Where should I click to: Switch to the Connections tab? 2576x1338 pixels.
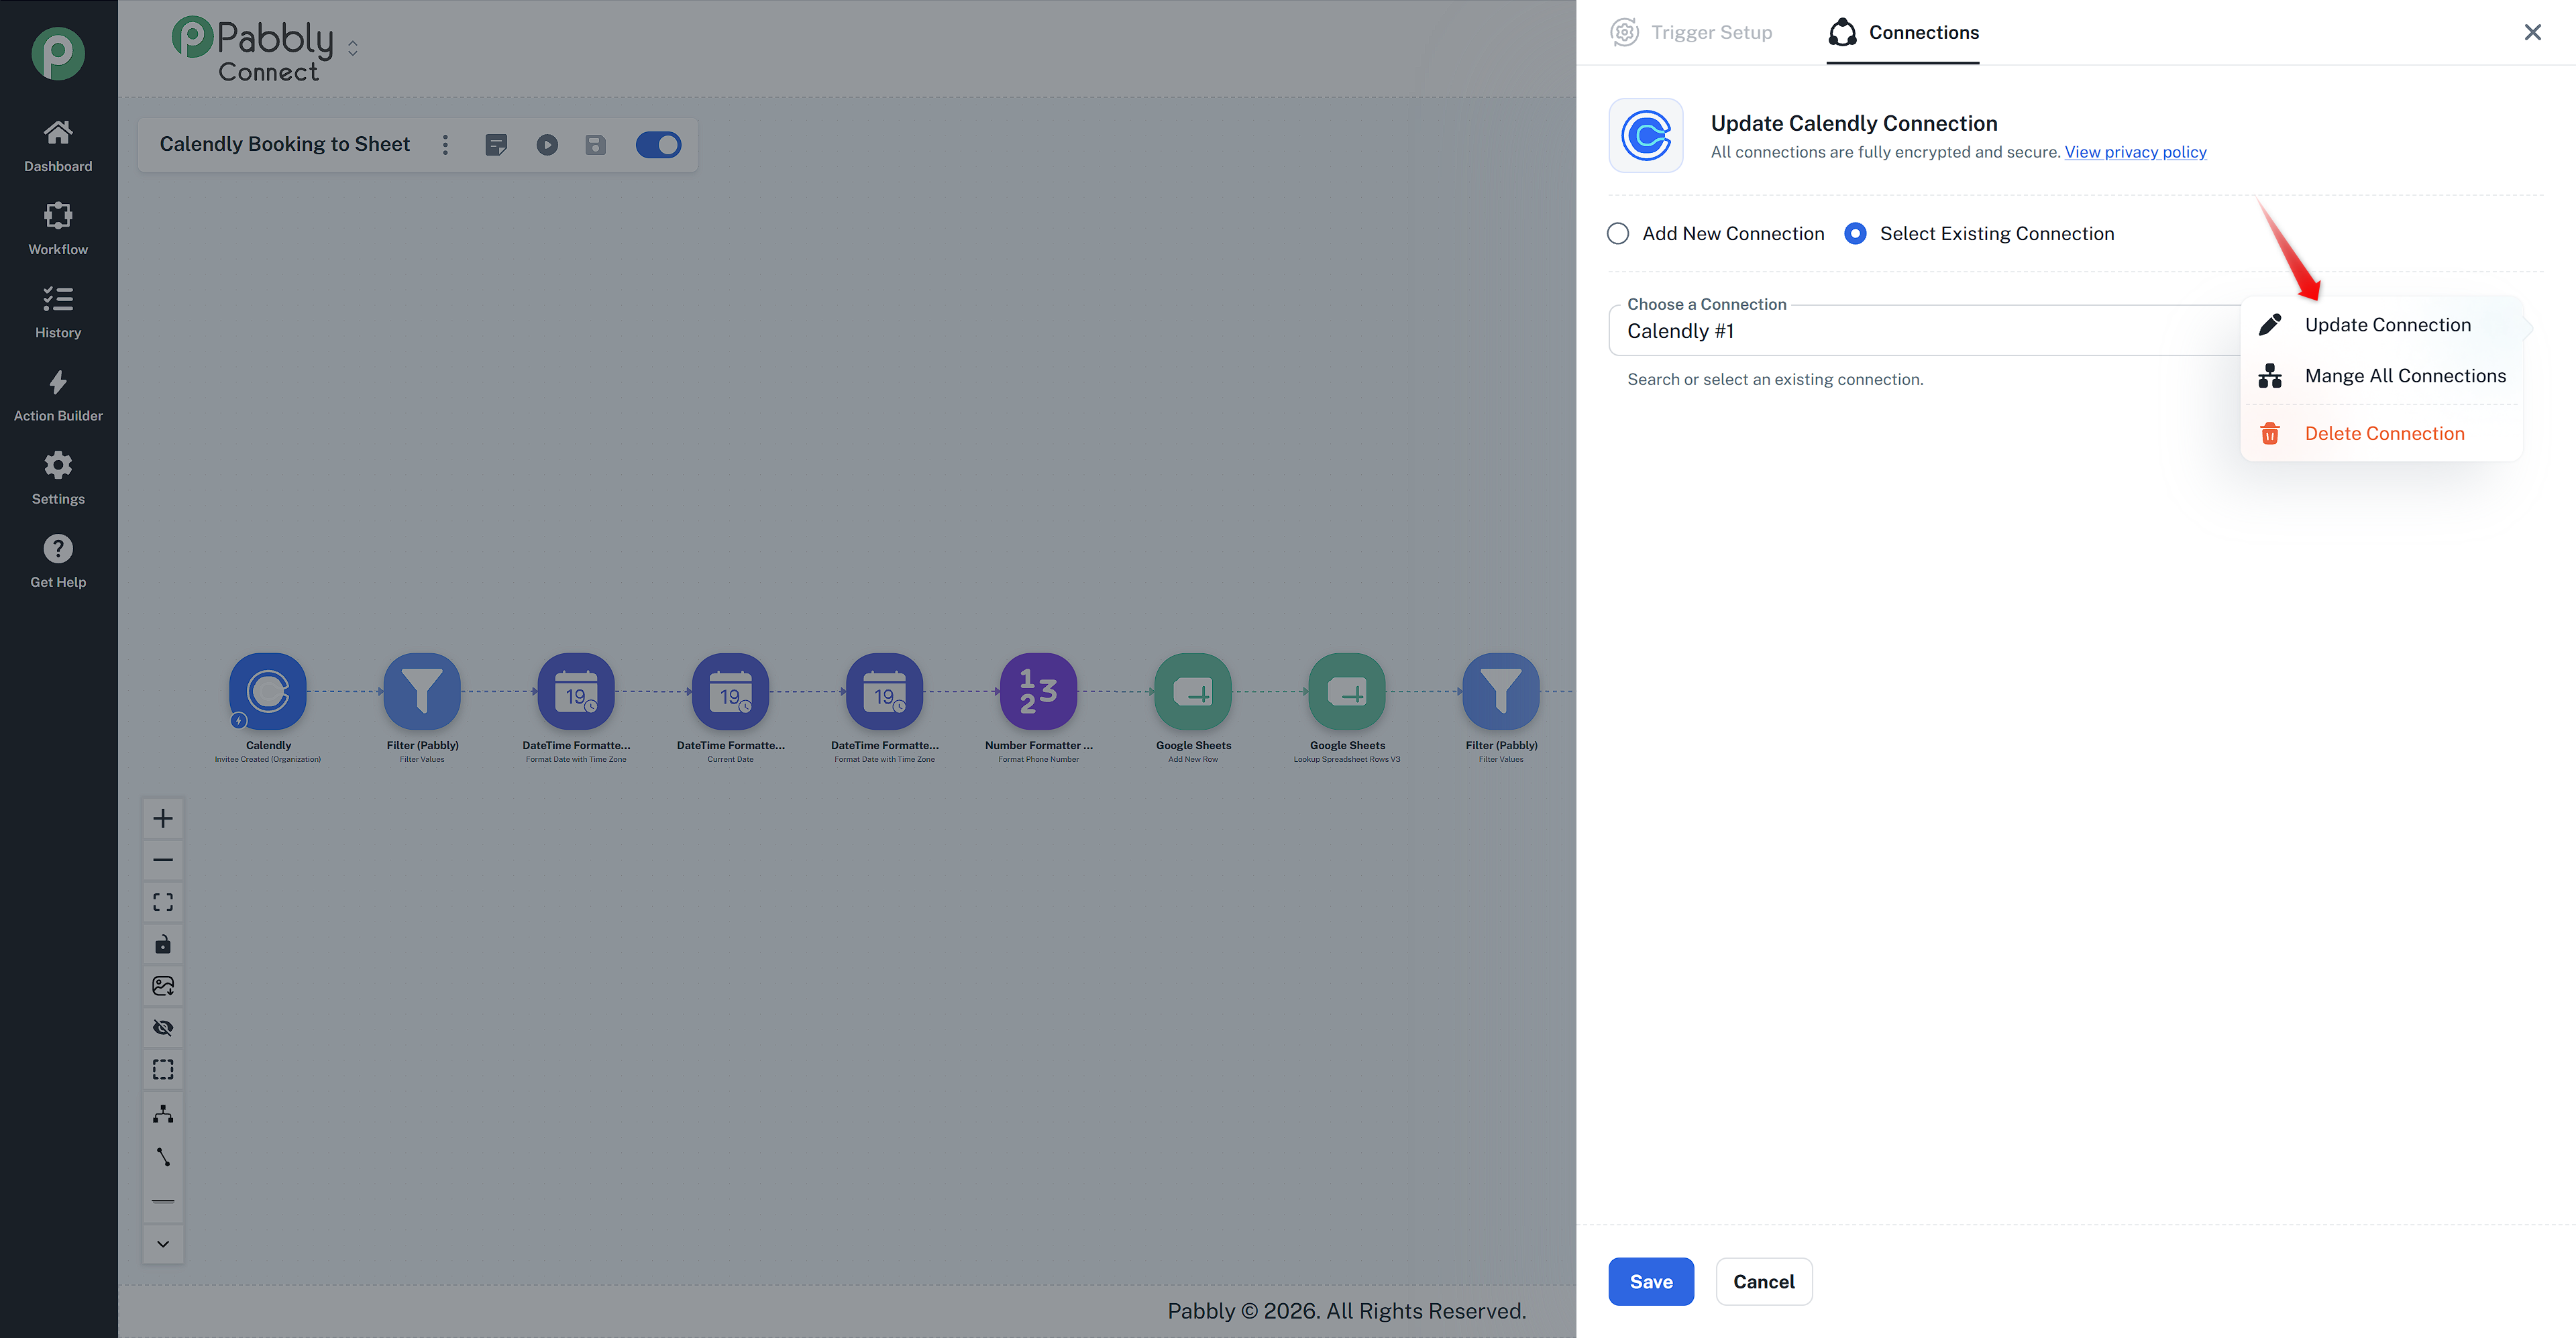tap(1903, 32)
